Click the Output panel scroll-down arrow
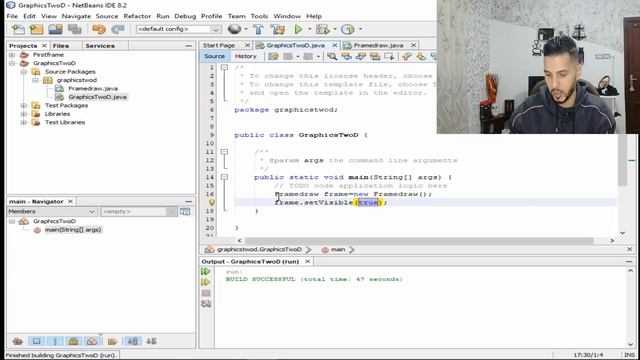Image resolution: width=640 pixels, height=360 pixels. [x=630, y=344]
